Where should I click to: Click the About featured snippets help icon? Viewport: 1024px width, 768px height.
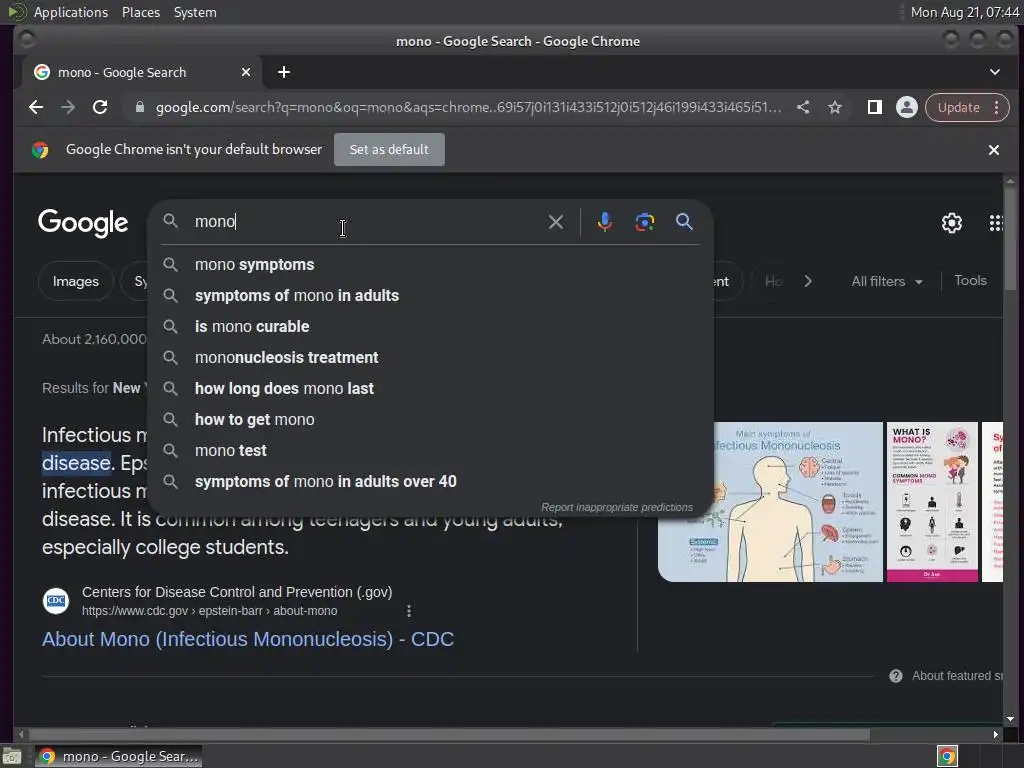click(x=896, y=676)
